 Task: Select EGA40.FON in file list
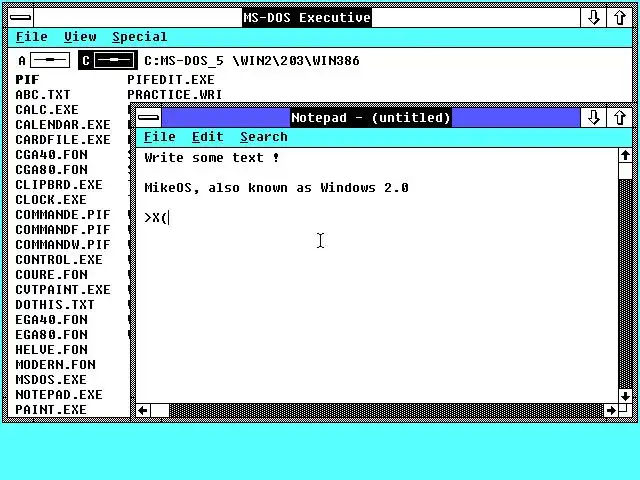(51, 320)
